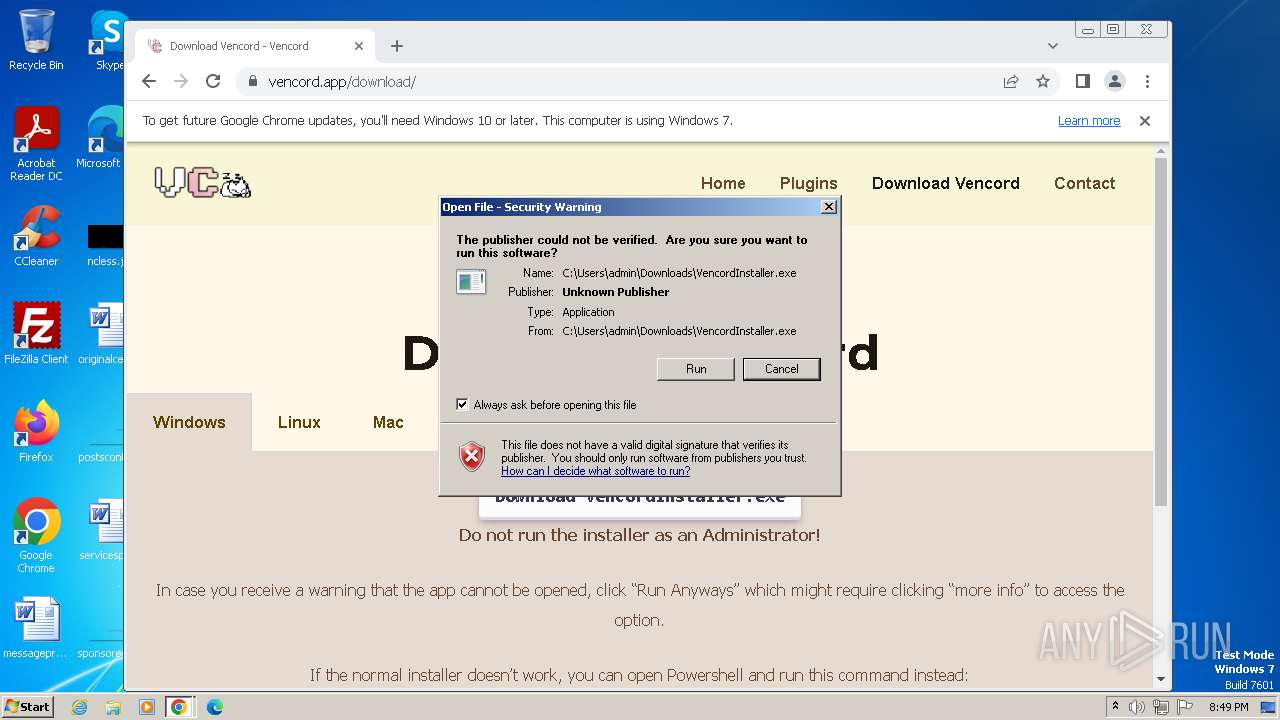Open Chrome's three-dot menu
This screenshot has width=1280, height=720.
1147,81
